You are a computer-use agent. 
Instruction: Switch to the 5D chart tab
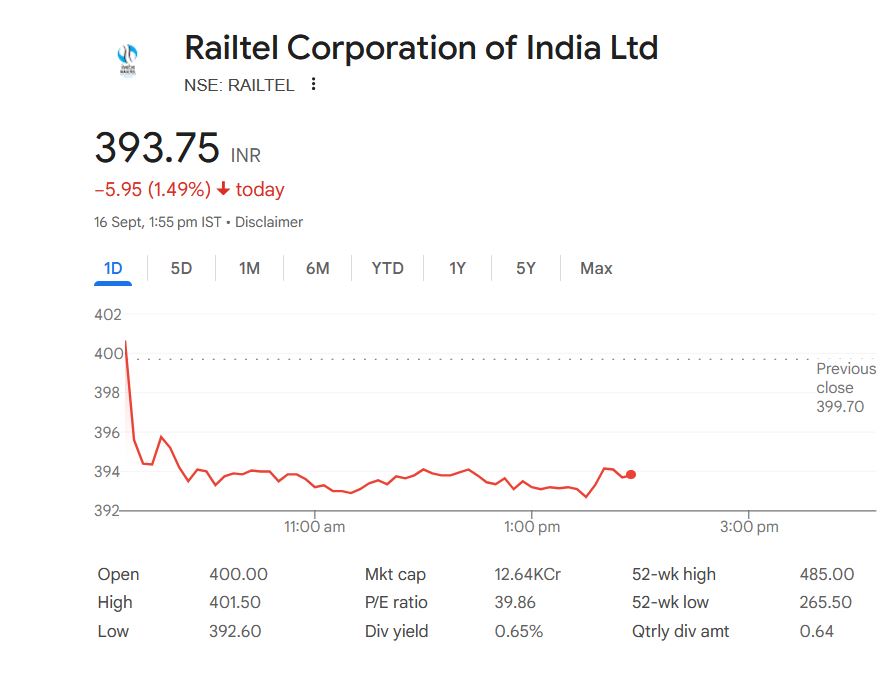coord(181,268)
